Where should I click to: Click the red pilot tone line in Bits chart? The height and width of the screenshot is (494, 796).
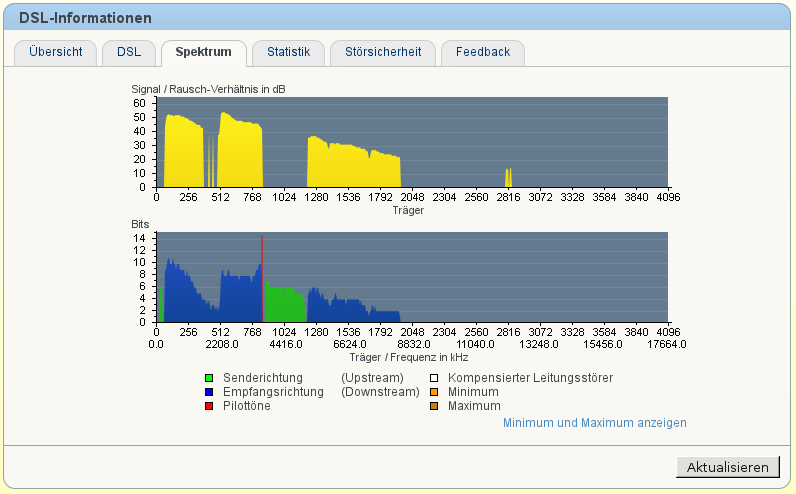262,279
